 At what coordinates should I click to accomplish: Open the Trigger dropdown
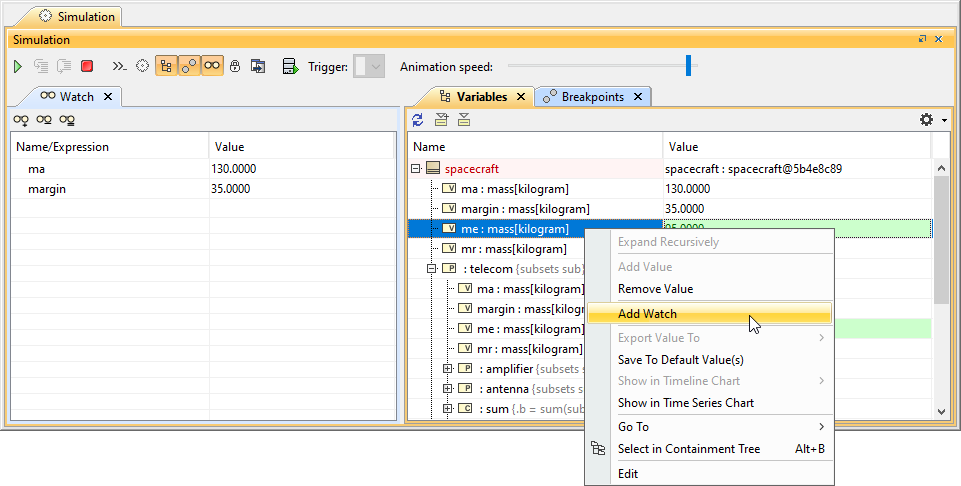[370, 67]
